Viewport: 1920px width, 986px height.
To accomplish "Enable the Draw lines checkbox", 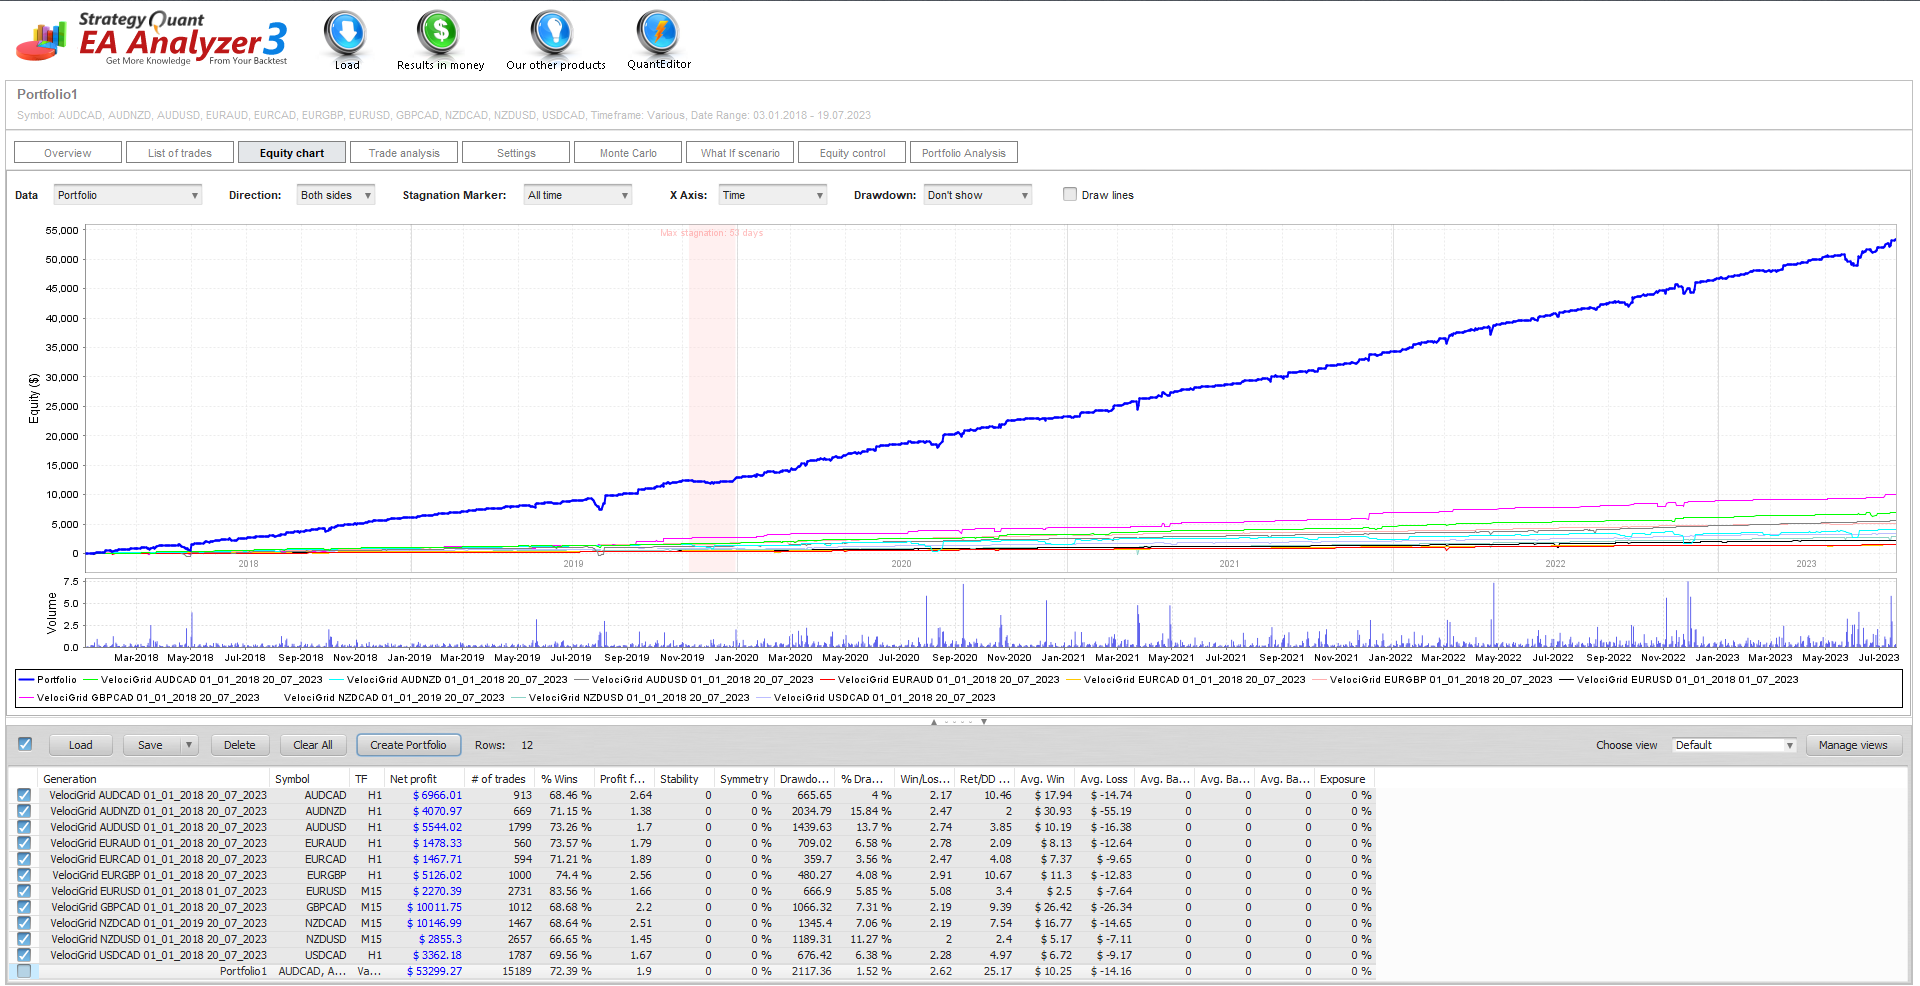I will click(x=1070, y=195).
